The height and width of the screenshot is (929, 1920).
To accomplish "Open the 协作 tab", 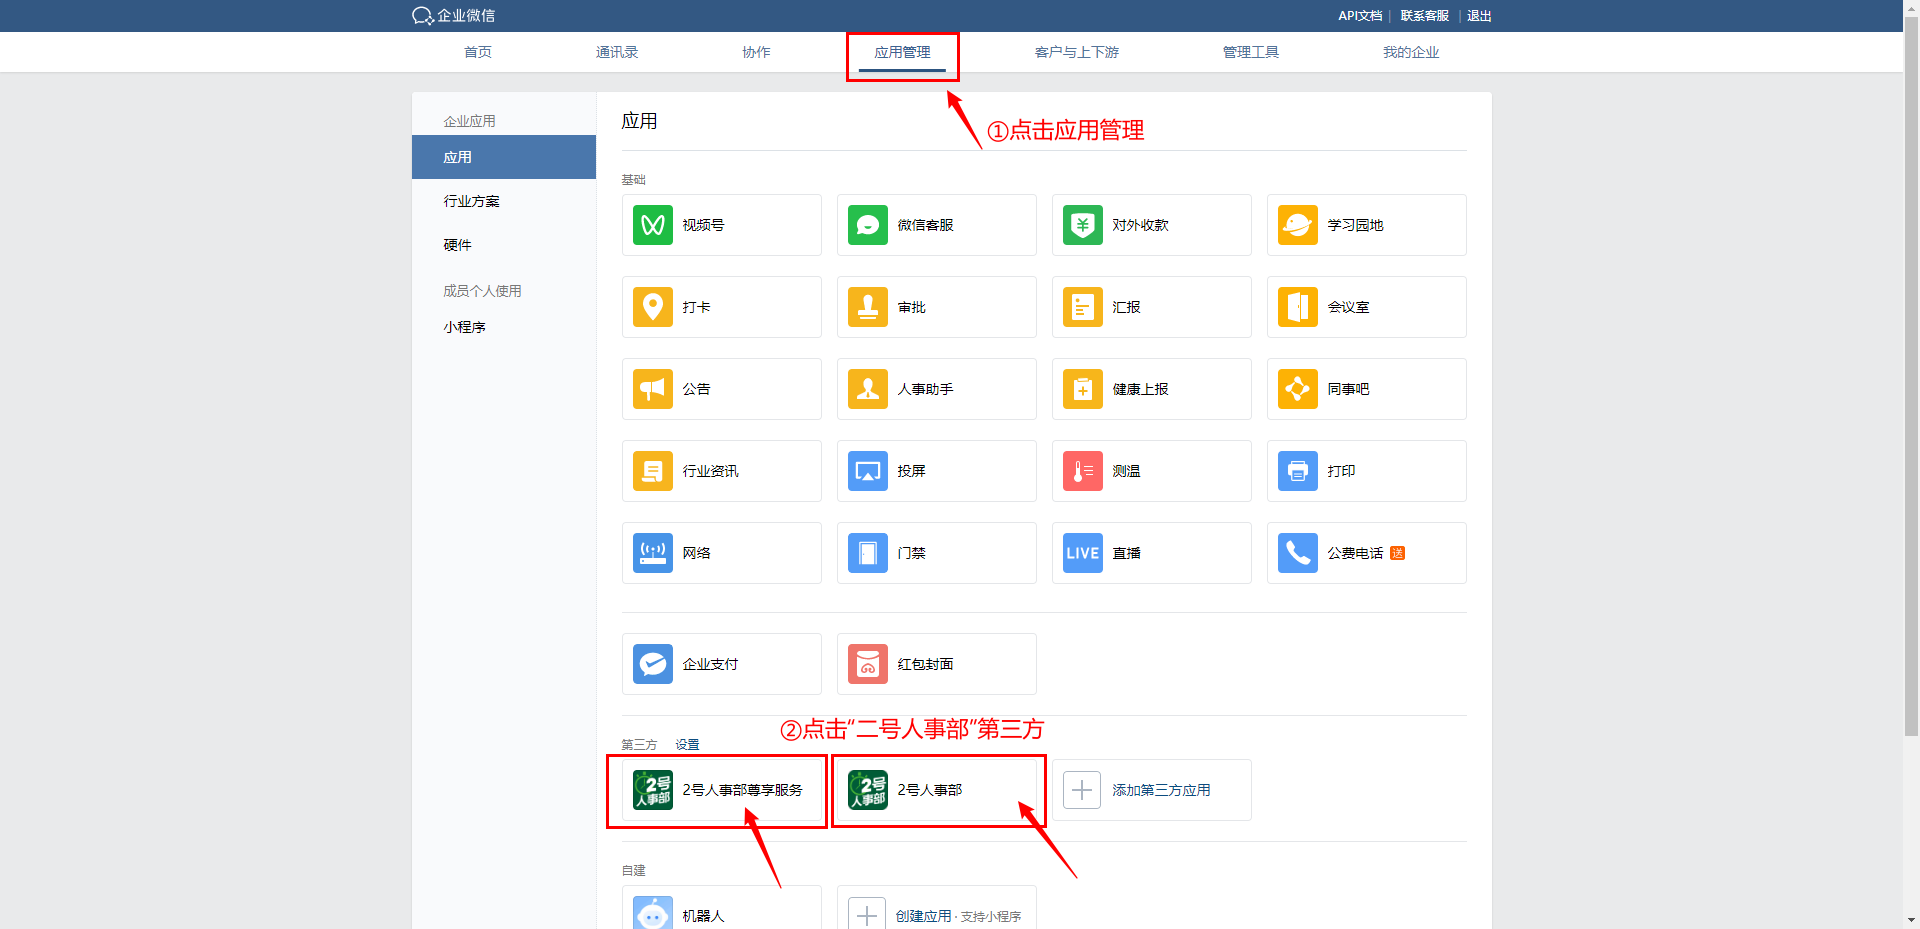I will [756, 52].
